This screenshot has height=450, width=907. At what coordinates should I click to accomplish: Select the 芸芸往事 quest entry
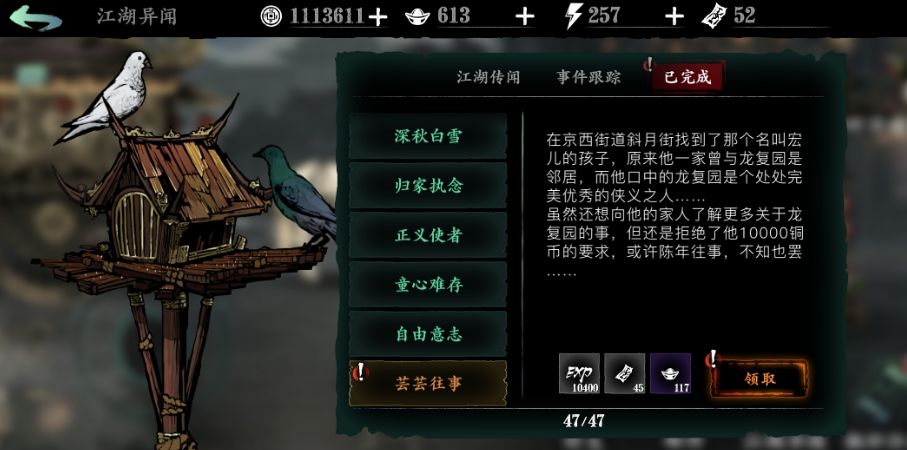click(428, 383)
